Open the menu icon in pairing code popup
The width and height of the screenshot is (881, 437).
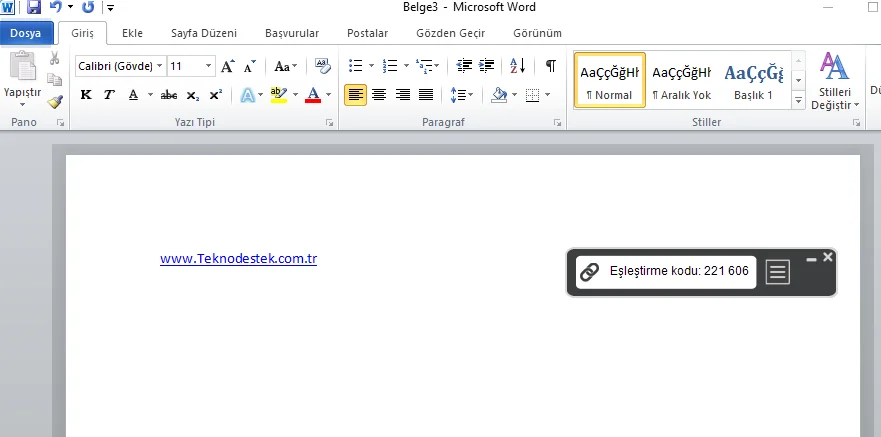[777, 272]
